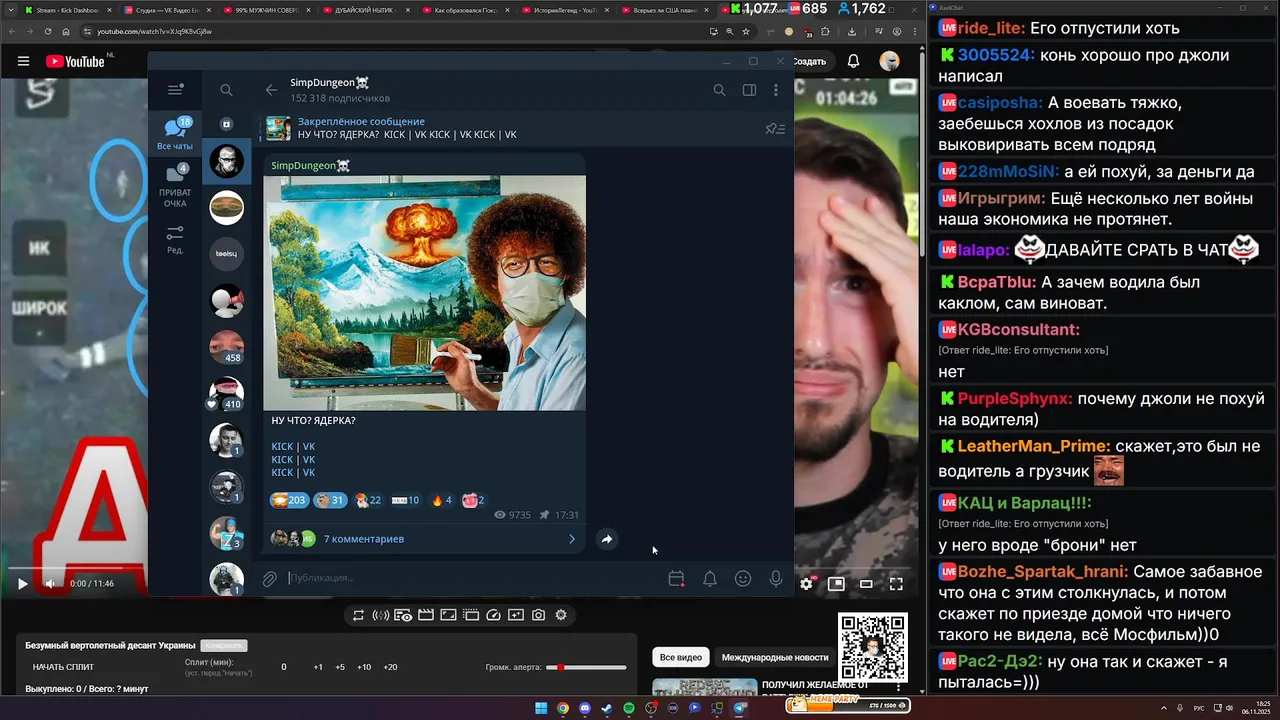Play the YouTube video

22,584
